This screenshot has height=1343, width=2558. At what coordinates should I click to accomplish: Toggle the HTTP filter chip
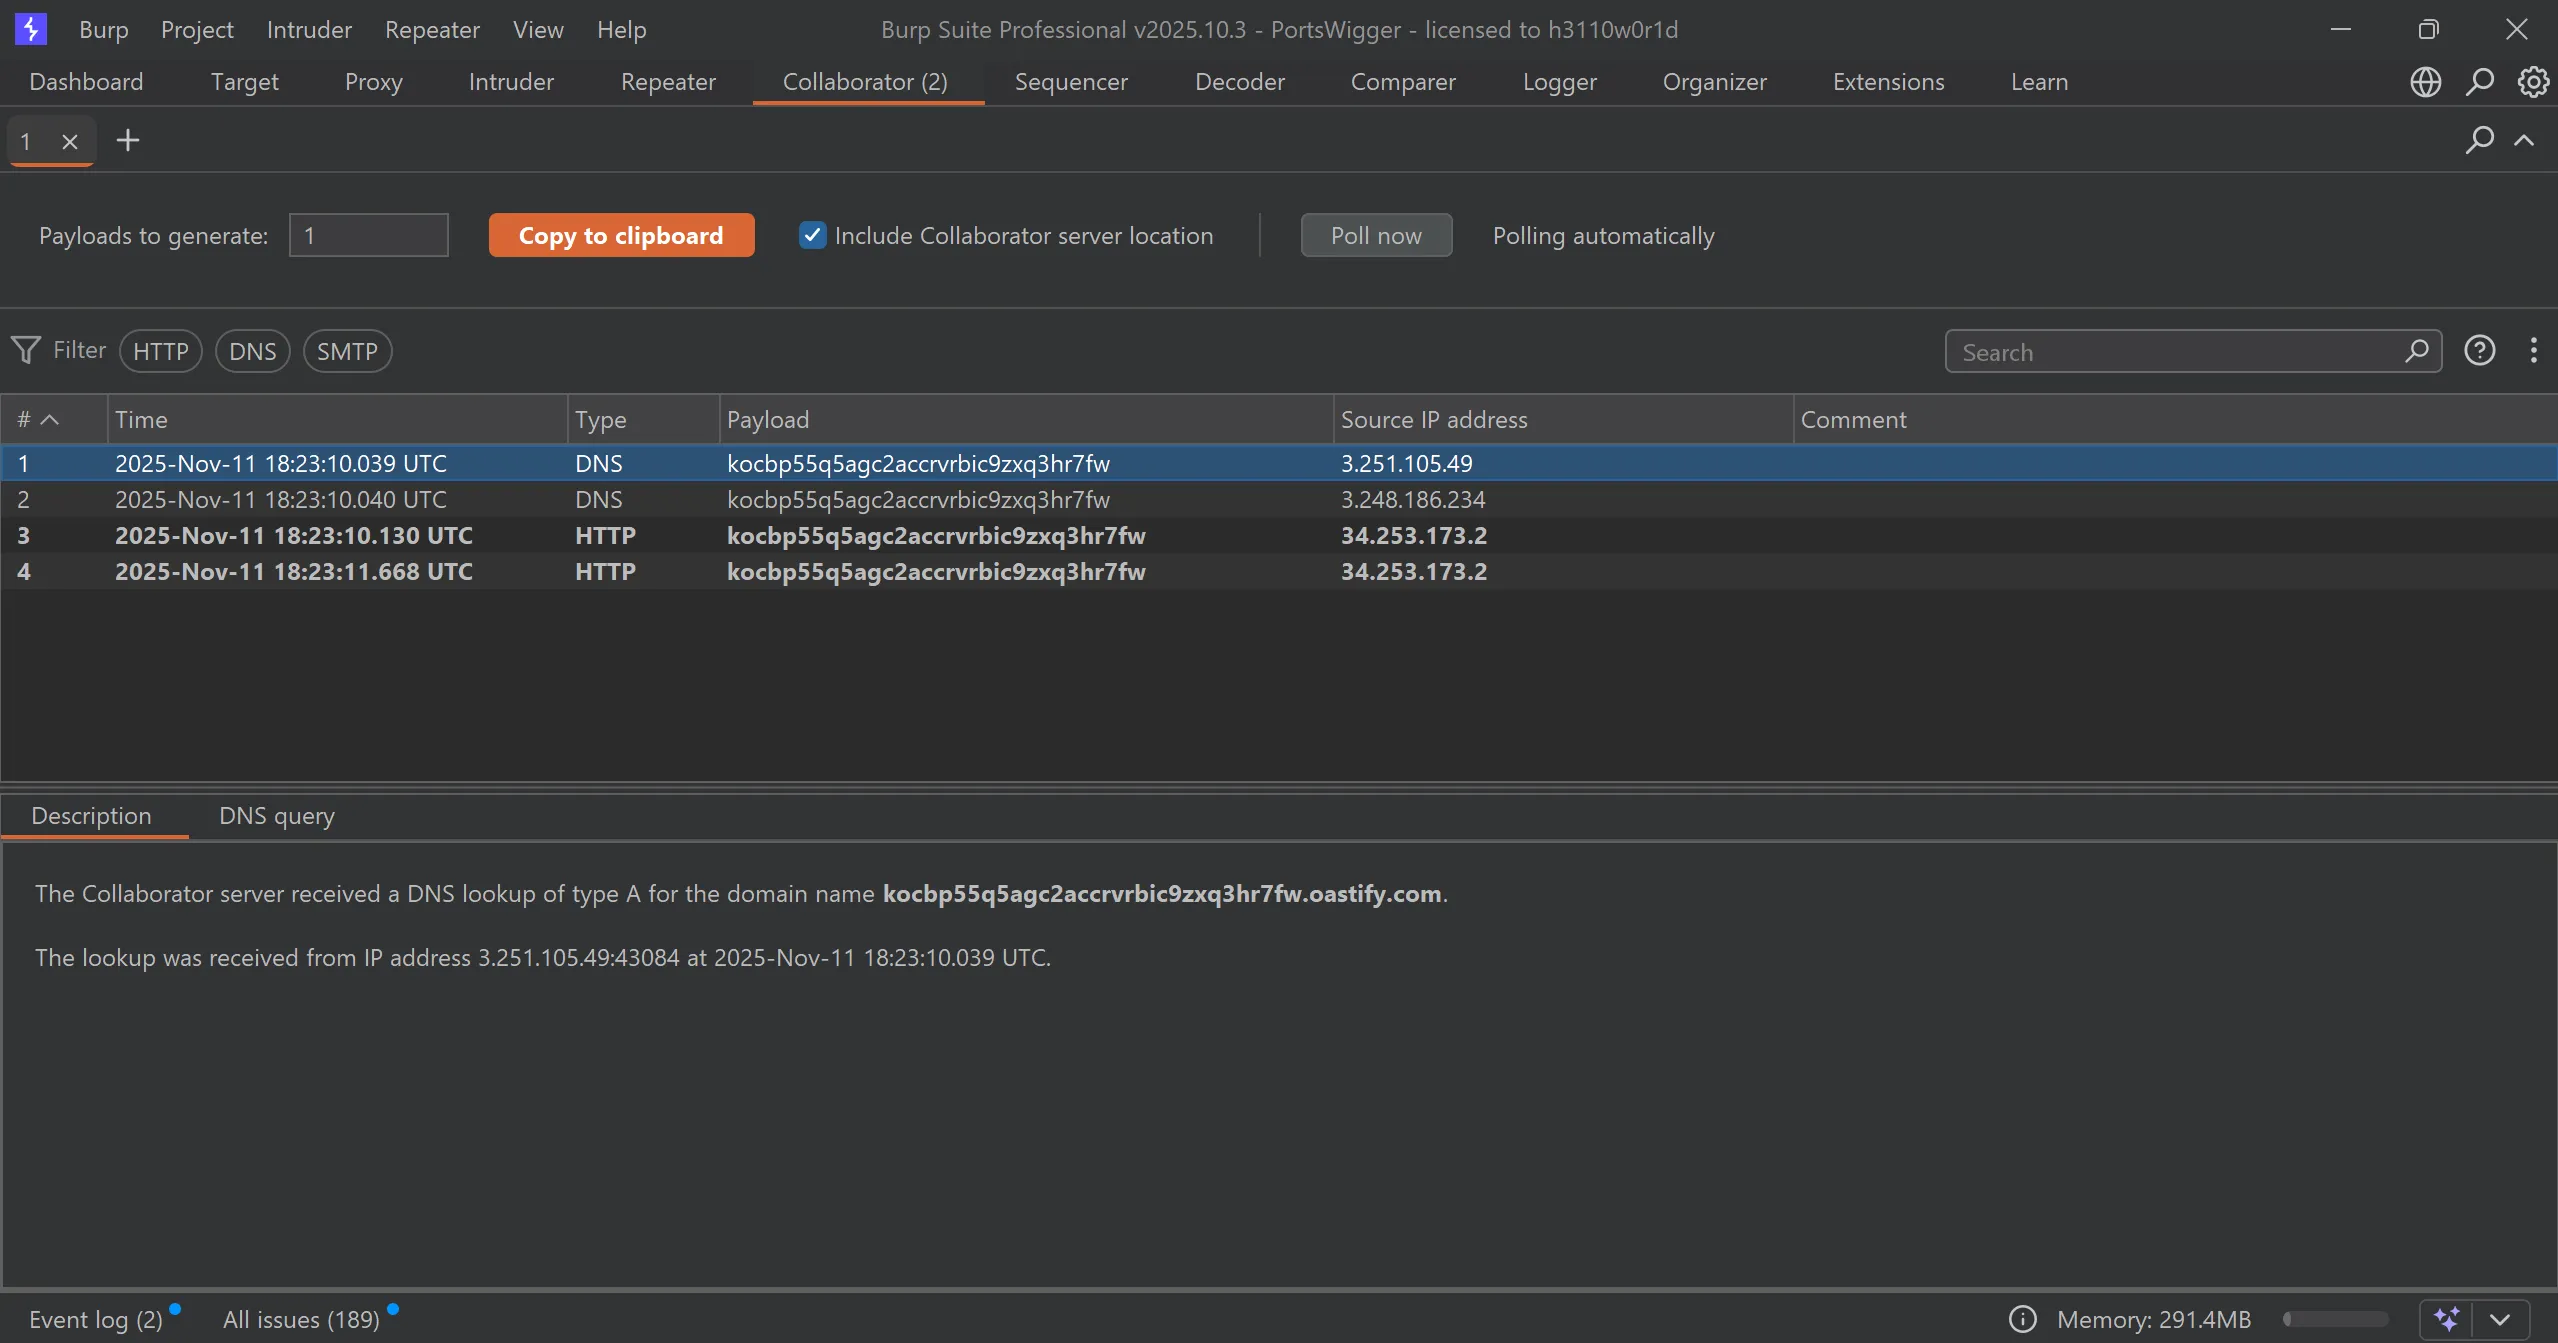[x=160, y=352]
